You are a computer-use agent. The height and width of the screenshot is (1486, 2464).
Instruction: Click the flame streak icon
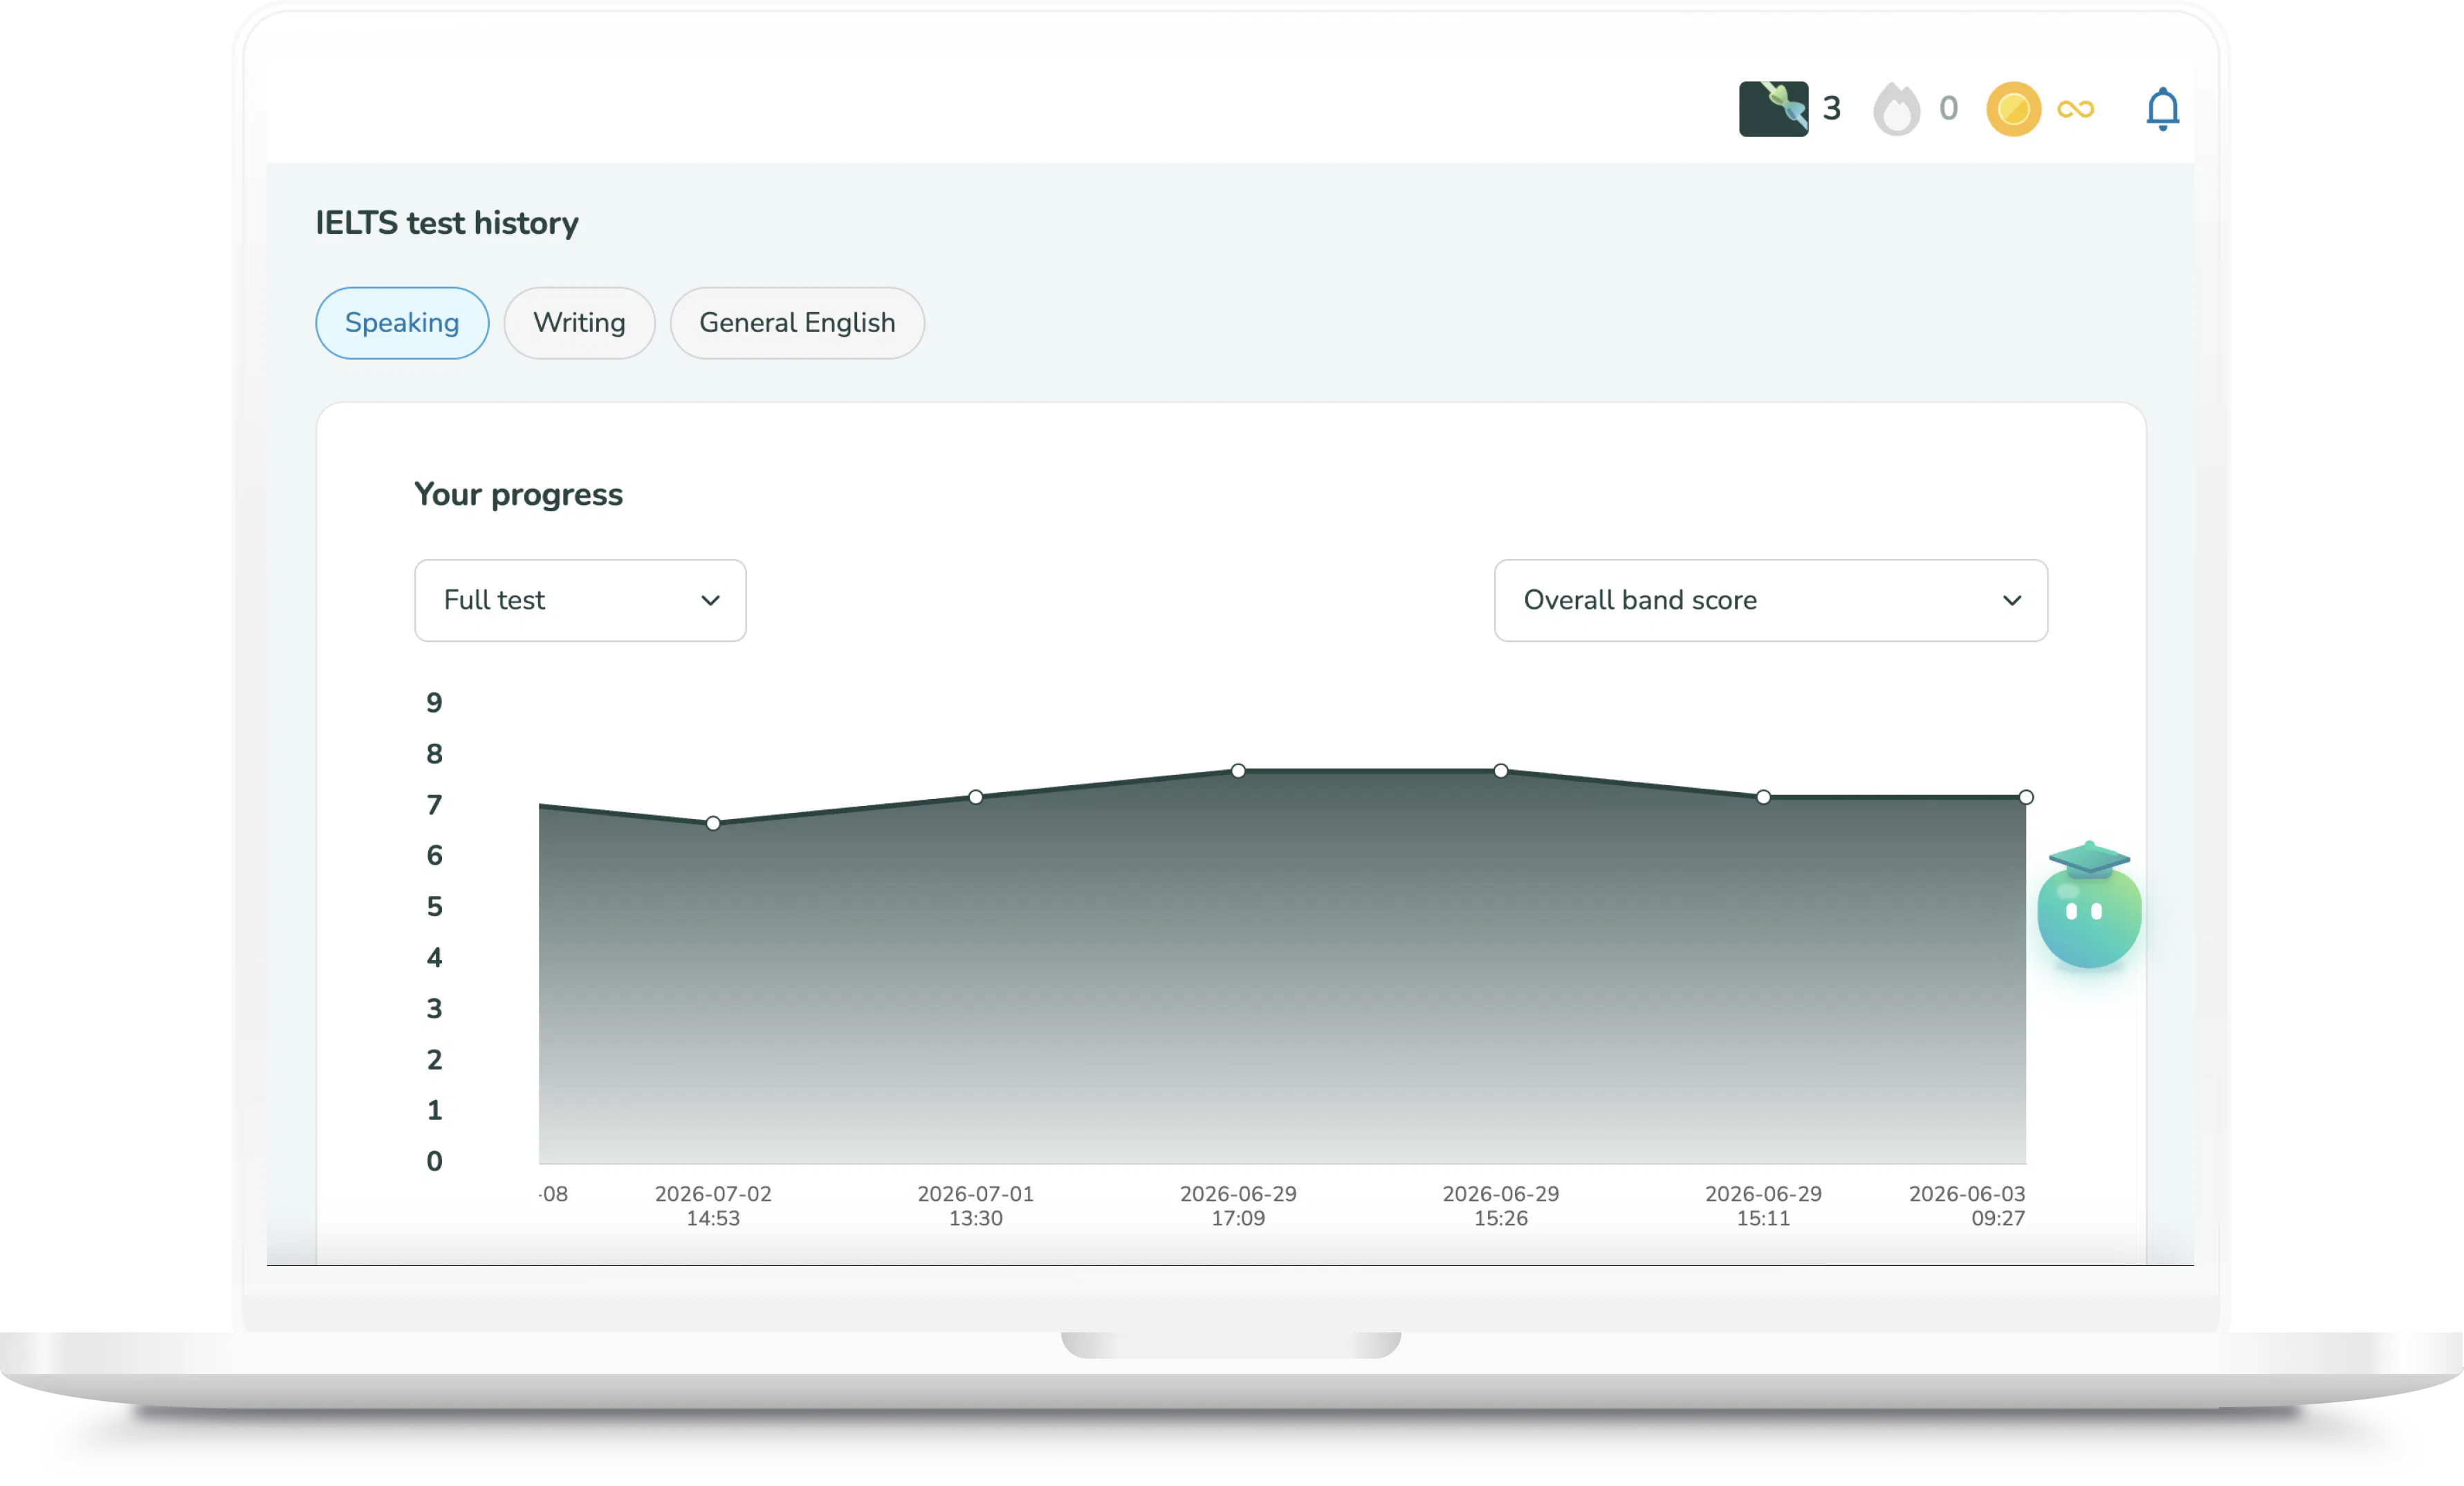(x=1897, y=109)
